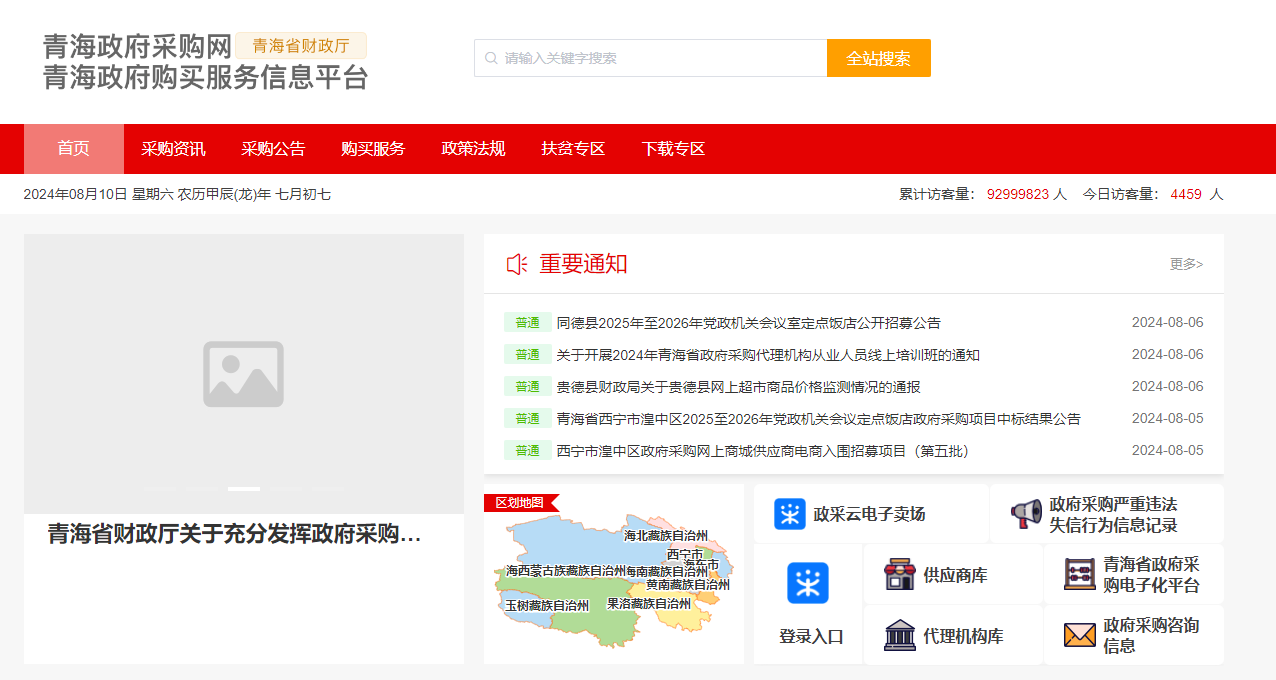
Task: Click the carousel position indicator dot
Action: click(243, 489)
